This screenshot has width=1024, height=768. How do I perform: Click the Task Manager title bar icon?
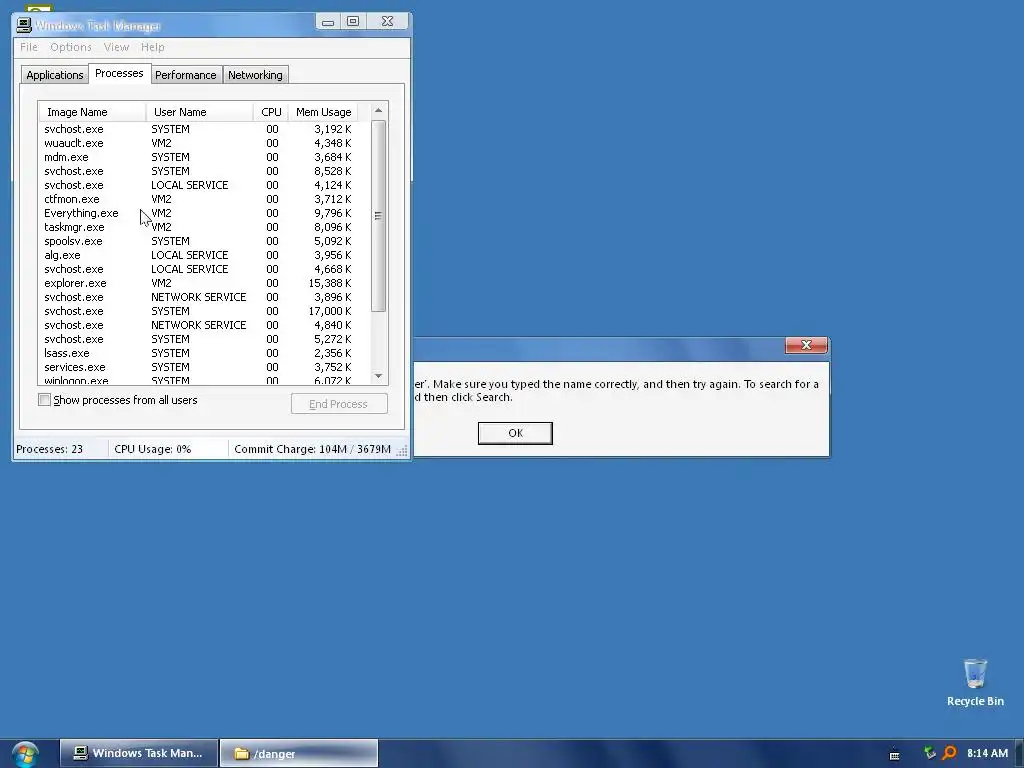24,25
